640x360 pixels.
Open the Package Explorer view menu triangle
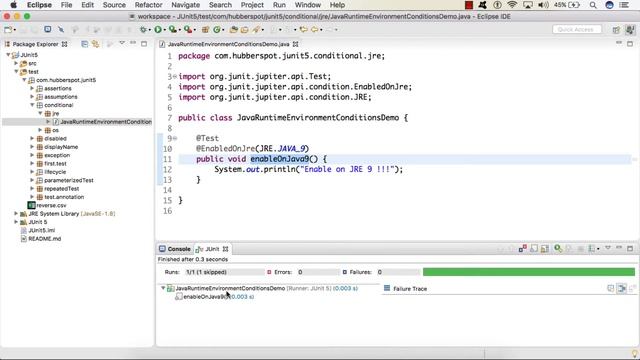pyautogui.click(x=122, y=43)
